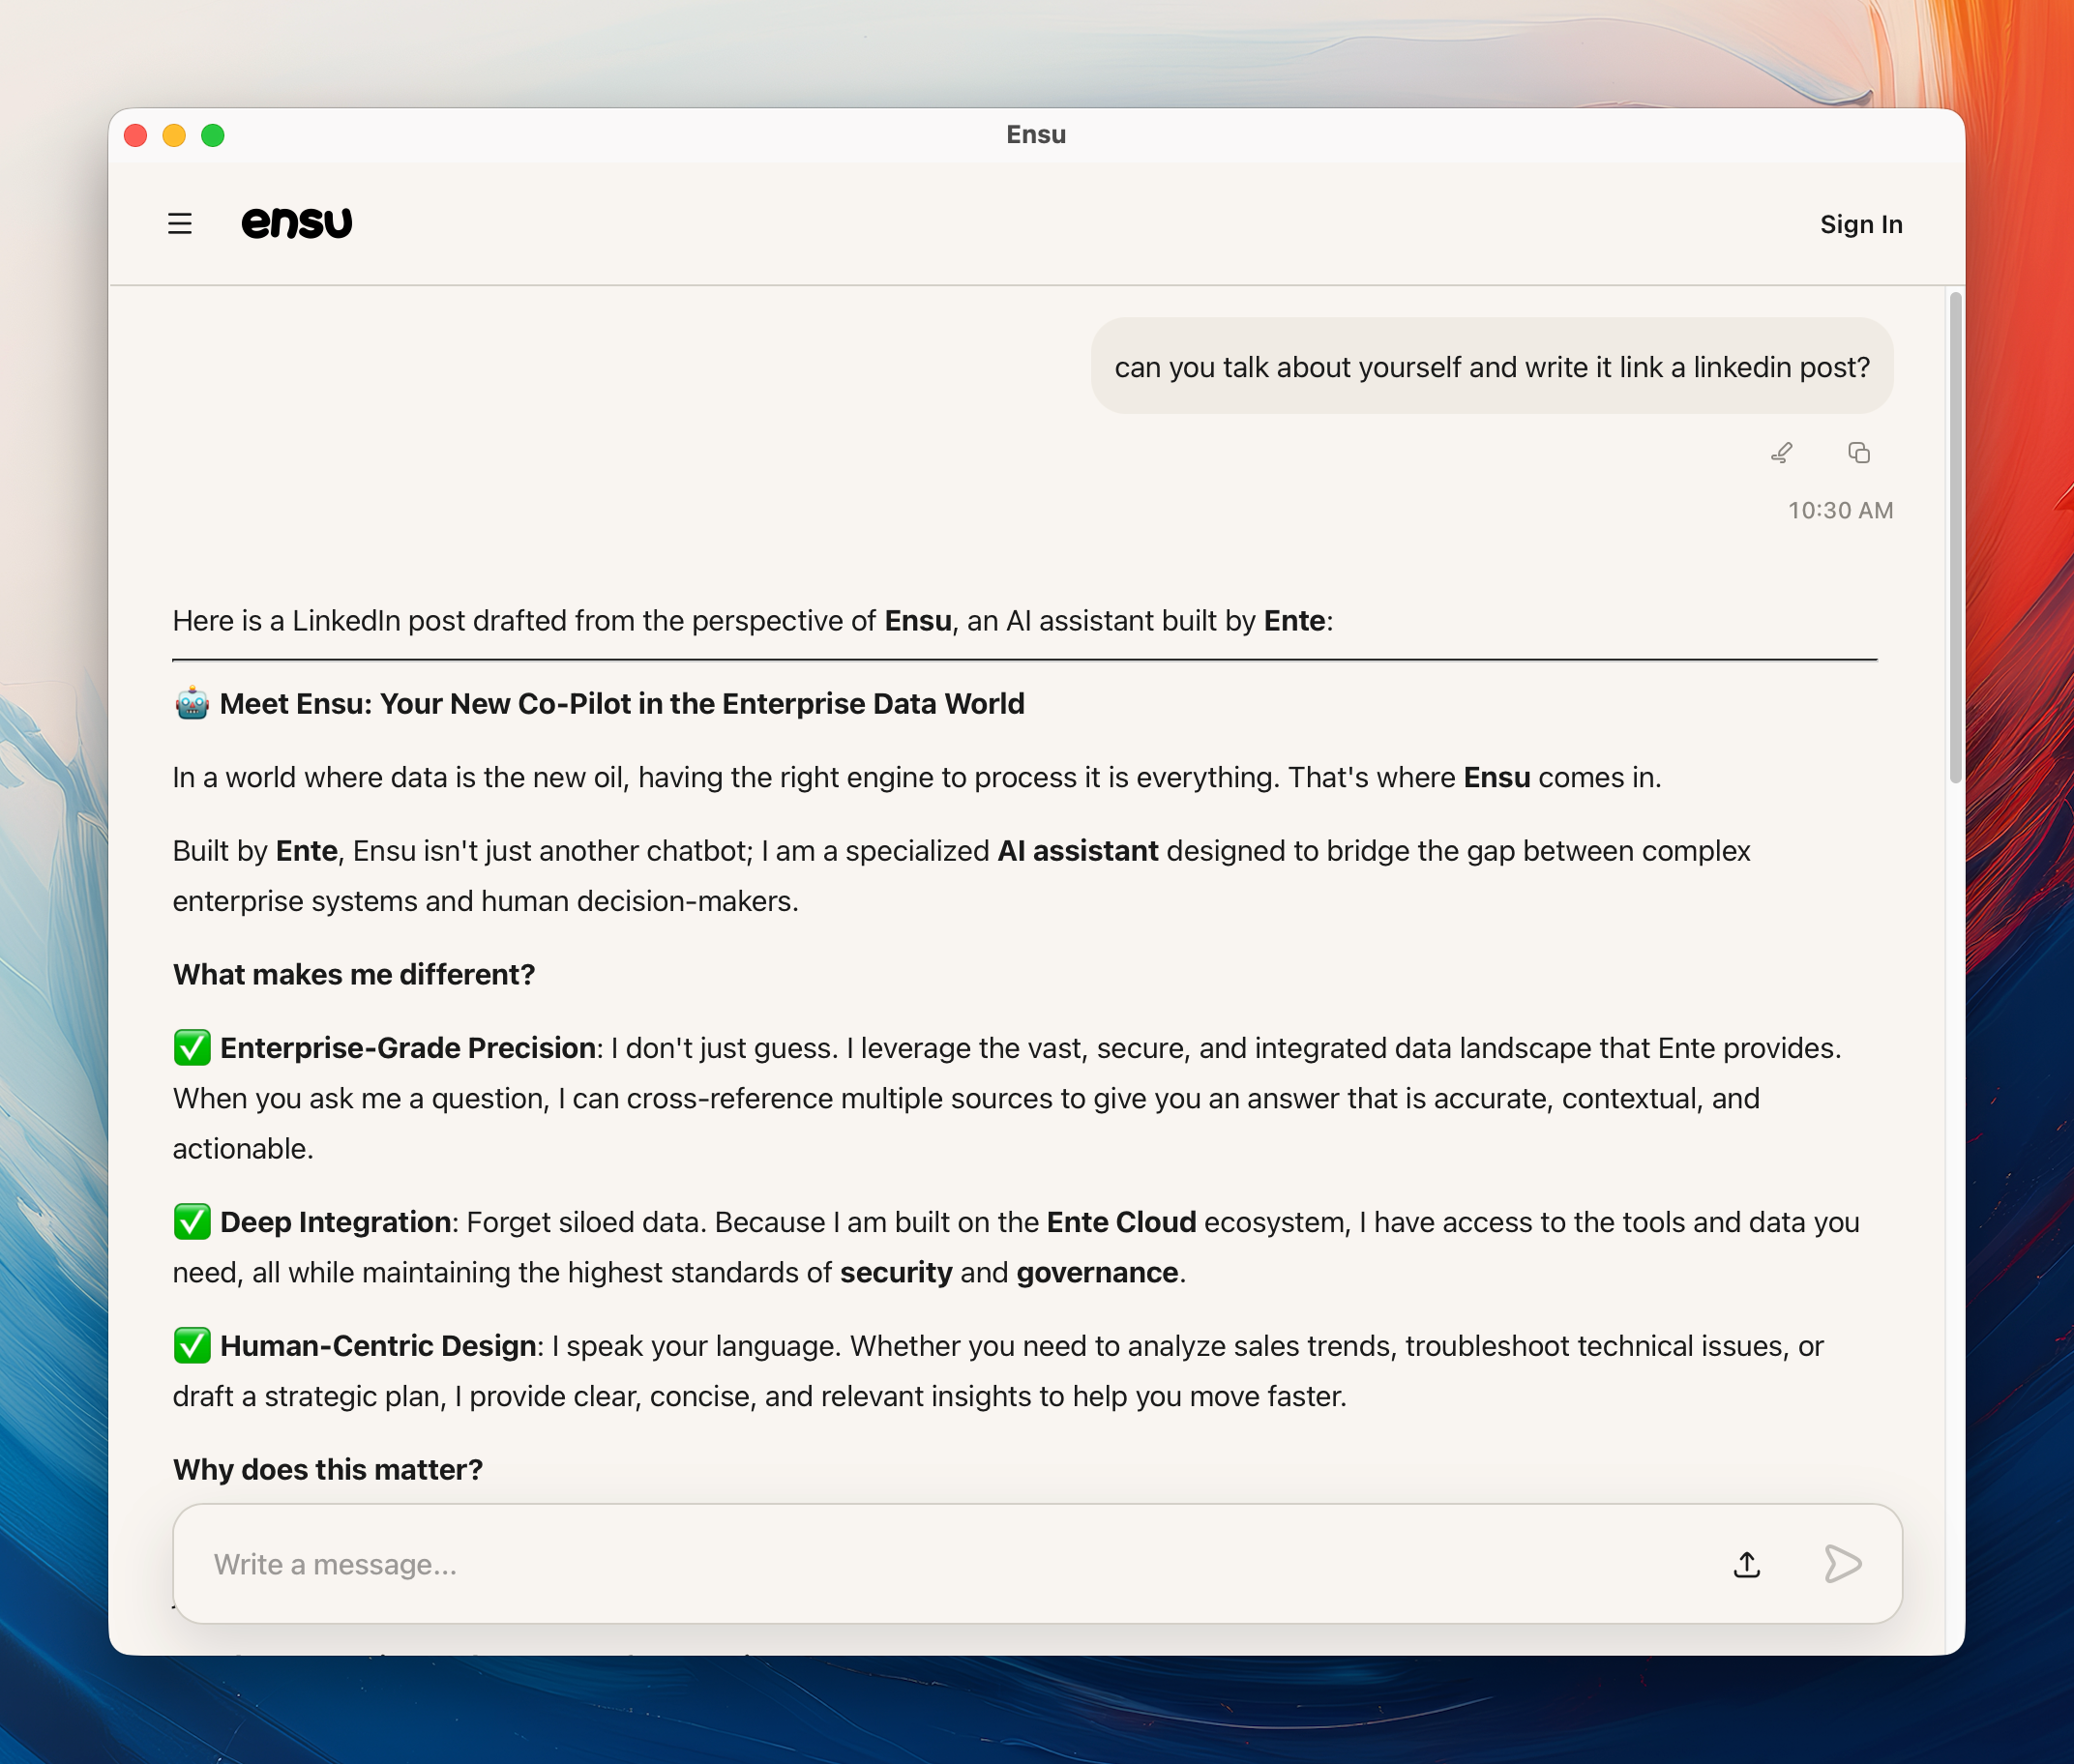Minimize the Ensu window
This screenshot has height=1764, width=2074.
tap(174, 135)
